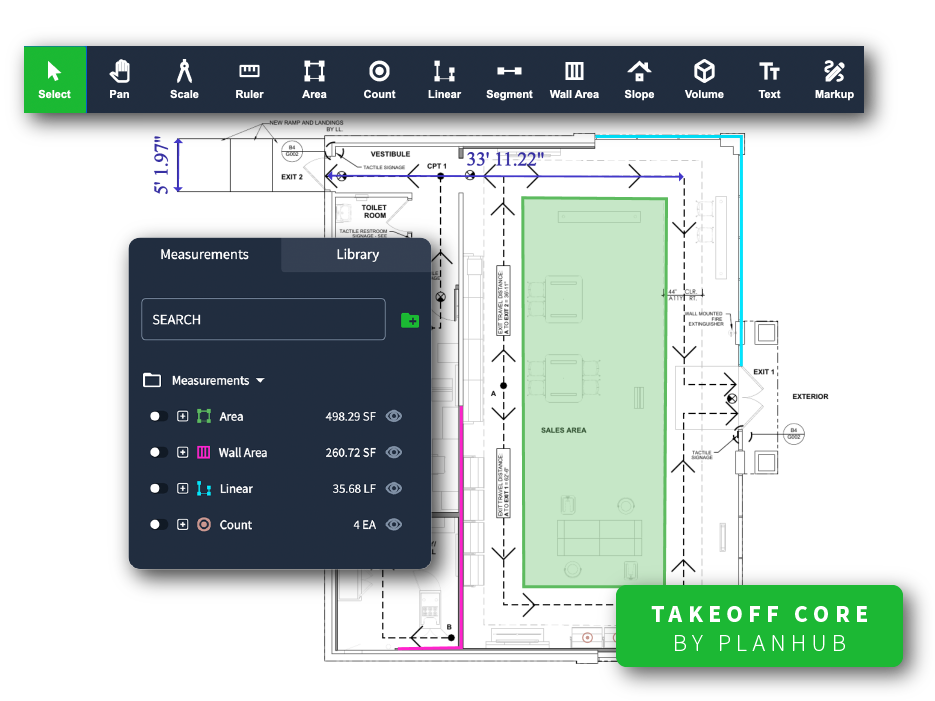Pick the Segment tool
The width and height of the screenshot is (935, 701).
coord(509,79)
